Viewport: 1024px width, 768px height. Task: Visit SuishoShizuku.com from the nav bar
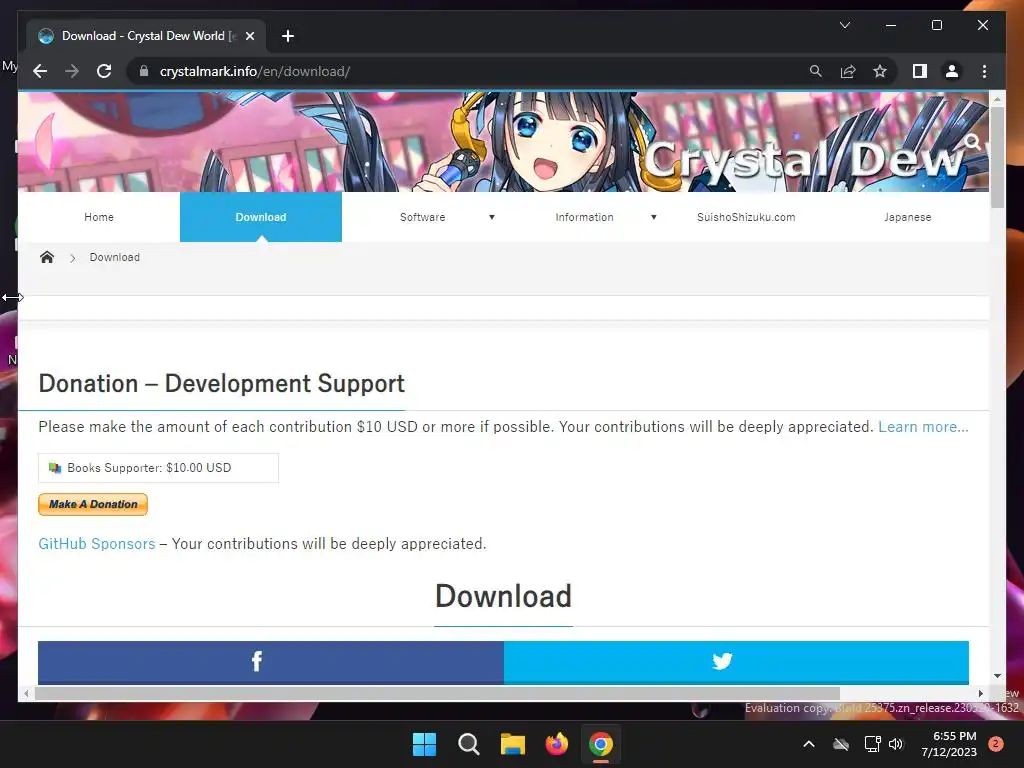coord(746,217)
